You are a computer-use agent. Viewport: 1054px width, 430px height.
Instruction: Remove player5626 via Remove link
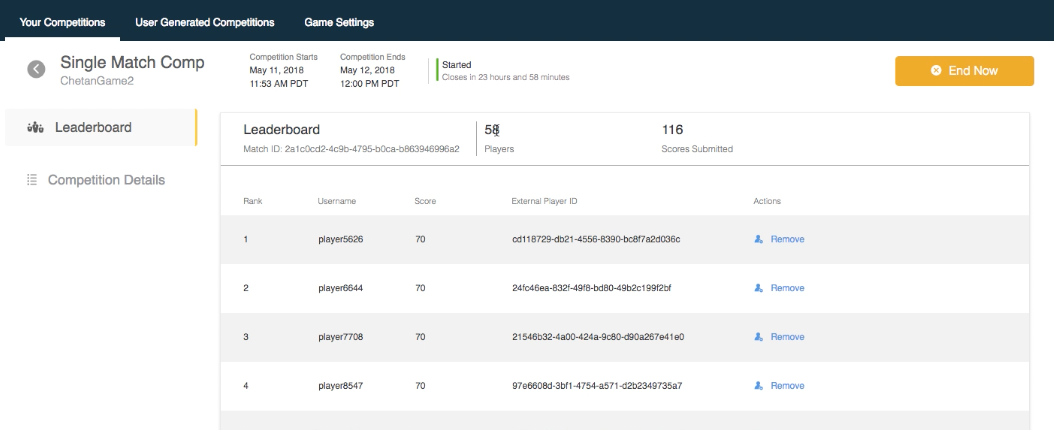pyautogui.click(x=787, y=239)
